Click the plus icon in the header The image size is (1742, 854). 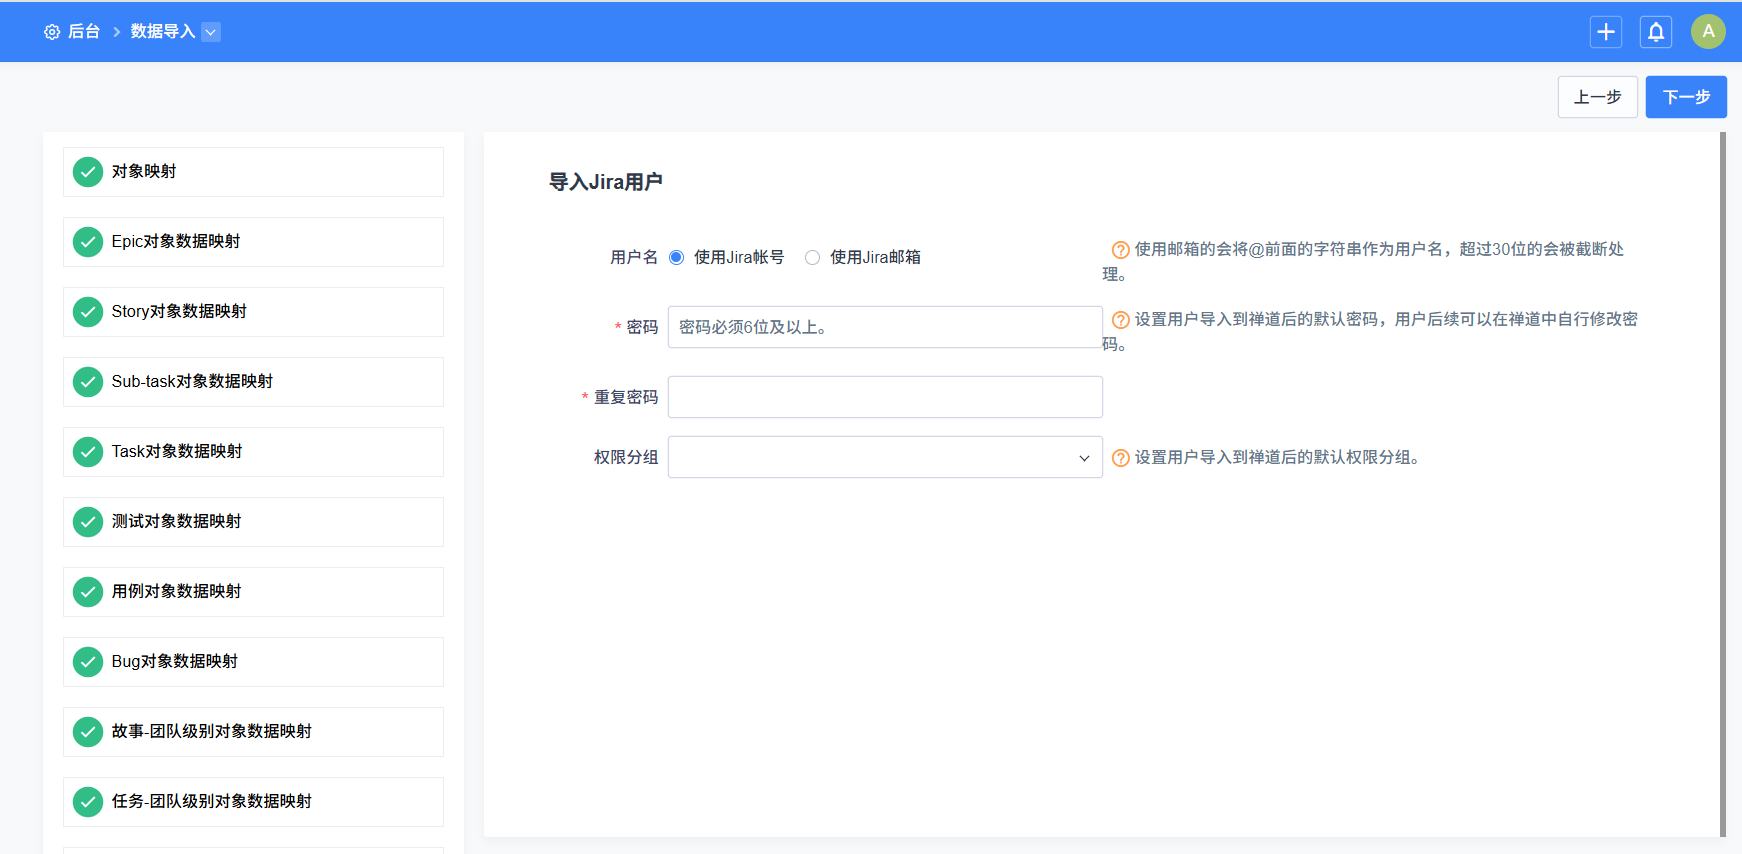point(1606,32)
